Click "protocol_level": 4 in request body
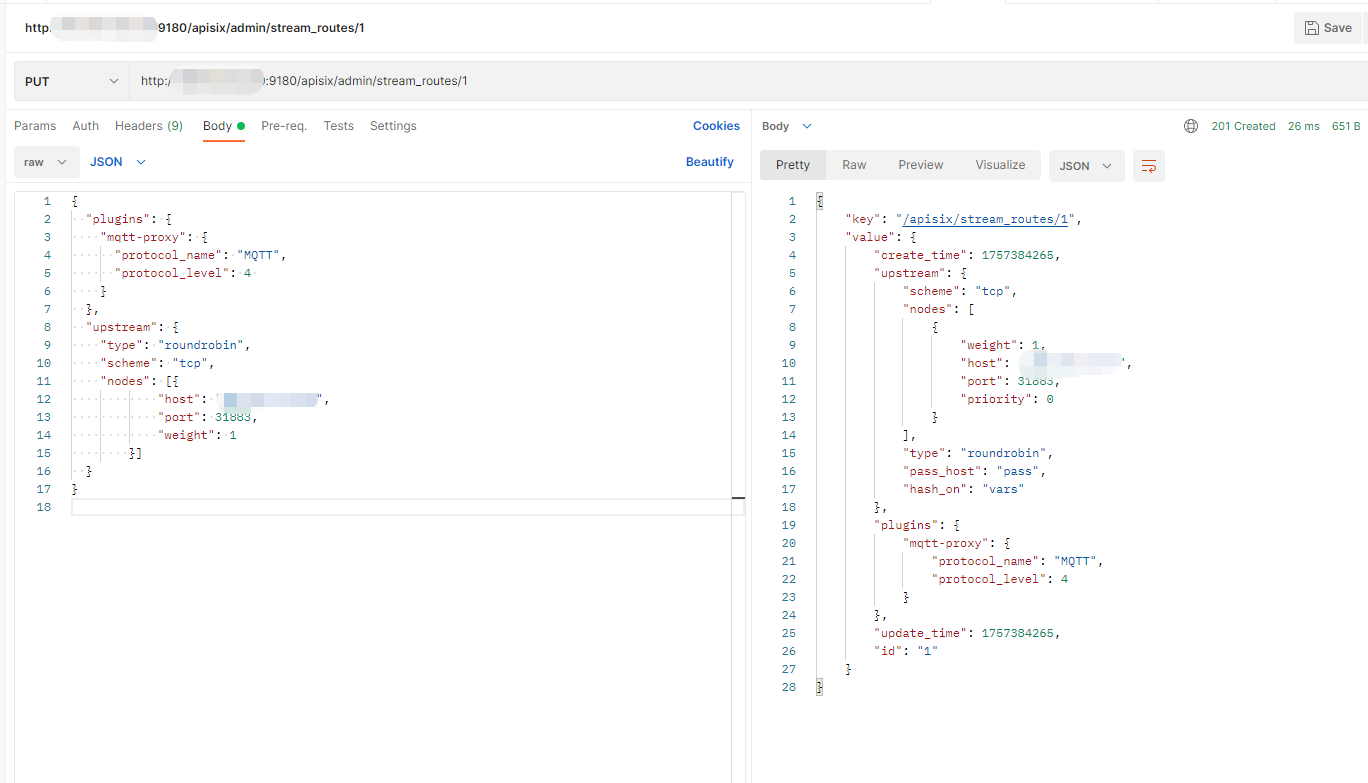Viewport: 1368px width, 783px height. click(x=183, y=273)
